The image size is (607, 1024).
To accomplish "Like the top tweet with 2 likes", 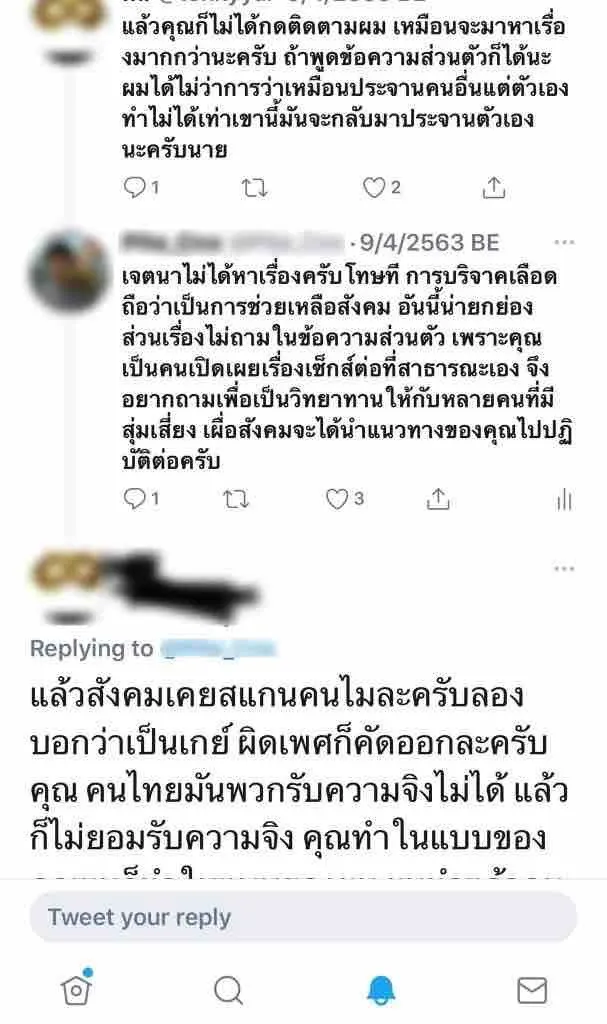I will pyautogui.click(x=382, y=187).
